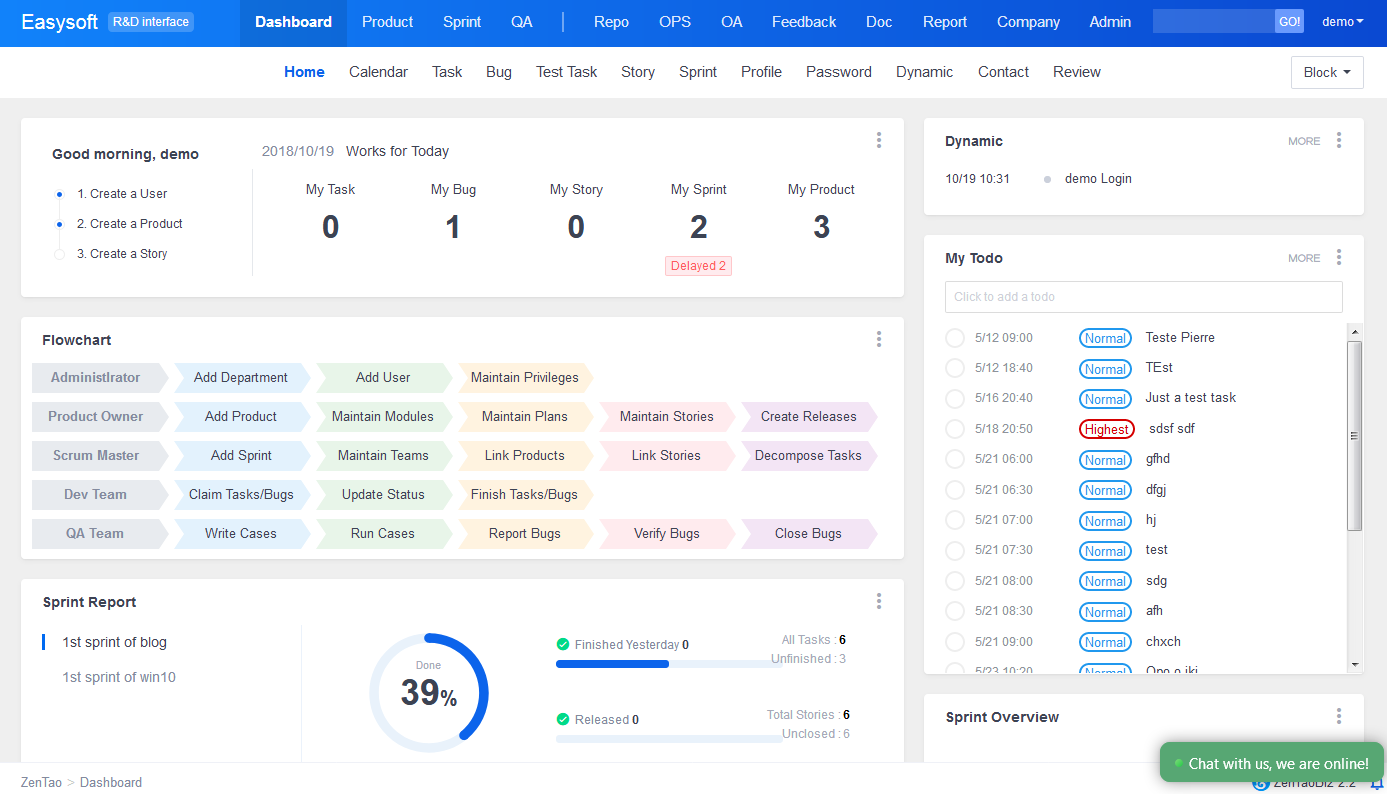This screenshot has height=794, width=1387.
Task: Open the Sprint Overview three-dot menu
Action: coord(1338,716)
